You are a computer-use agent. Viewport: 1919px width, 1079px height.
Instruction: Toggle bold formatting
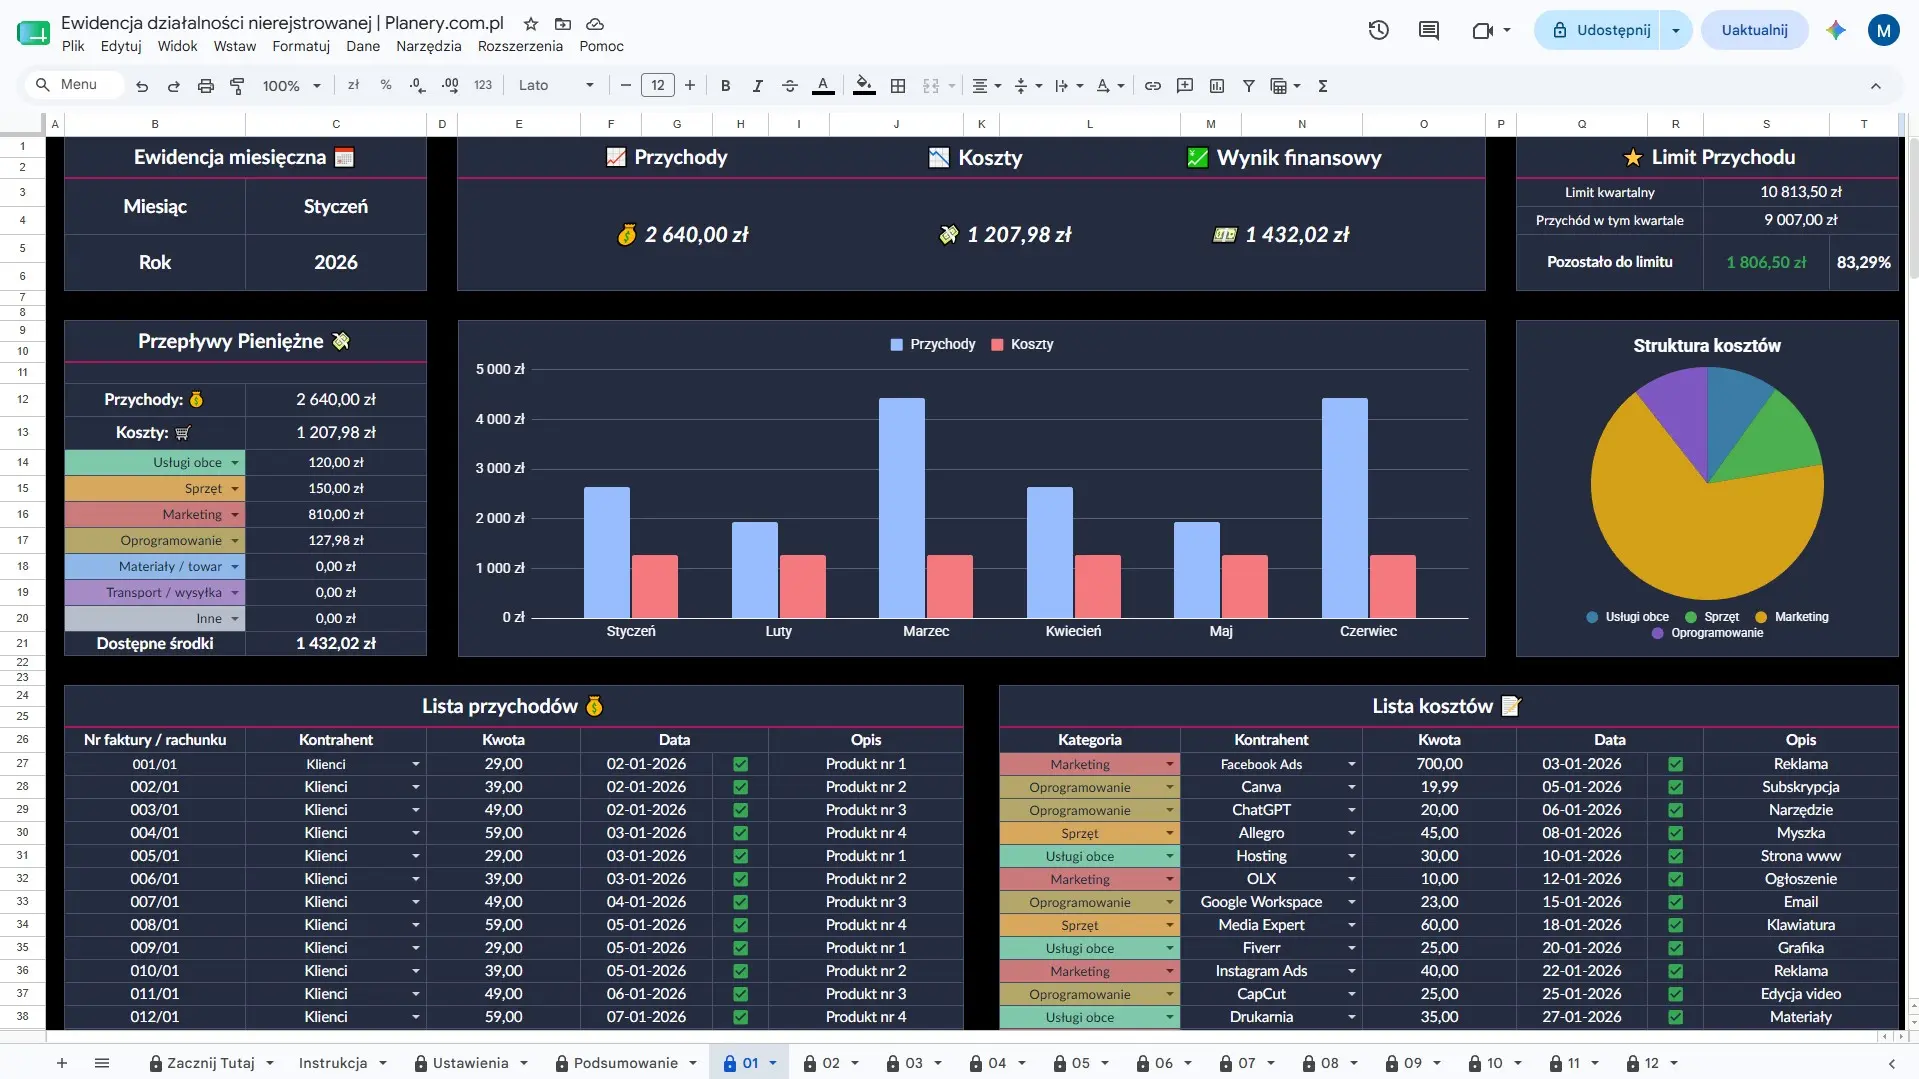725,86
